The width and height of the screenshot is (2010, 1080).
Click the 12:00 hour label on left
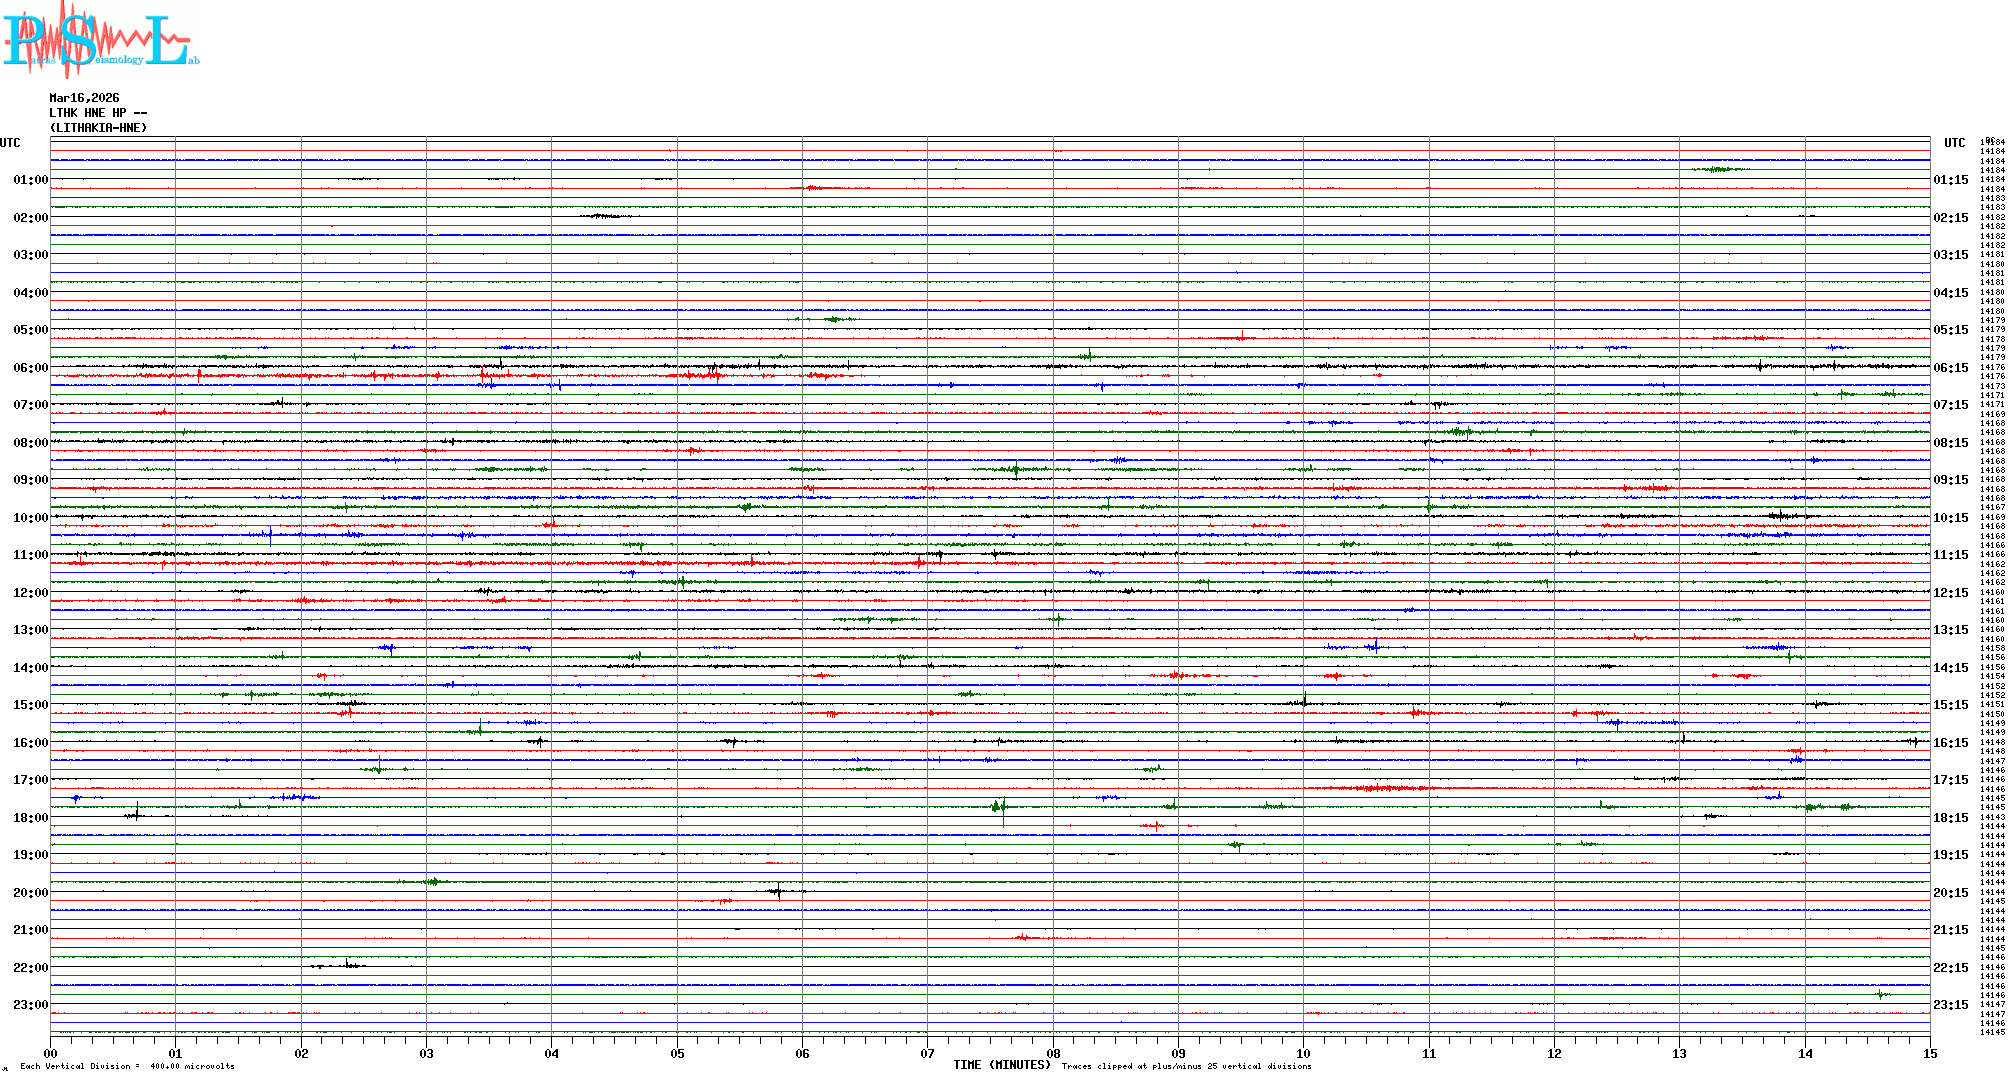click(x=30, y=593)
